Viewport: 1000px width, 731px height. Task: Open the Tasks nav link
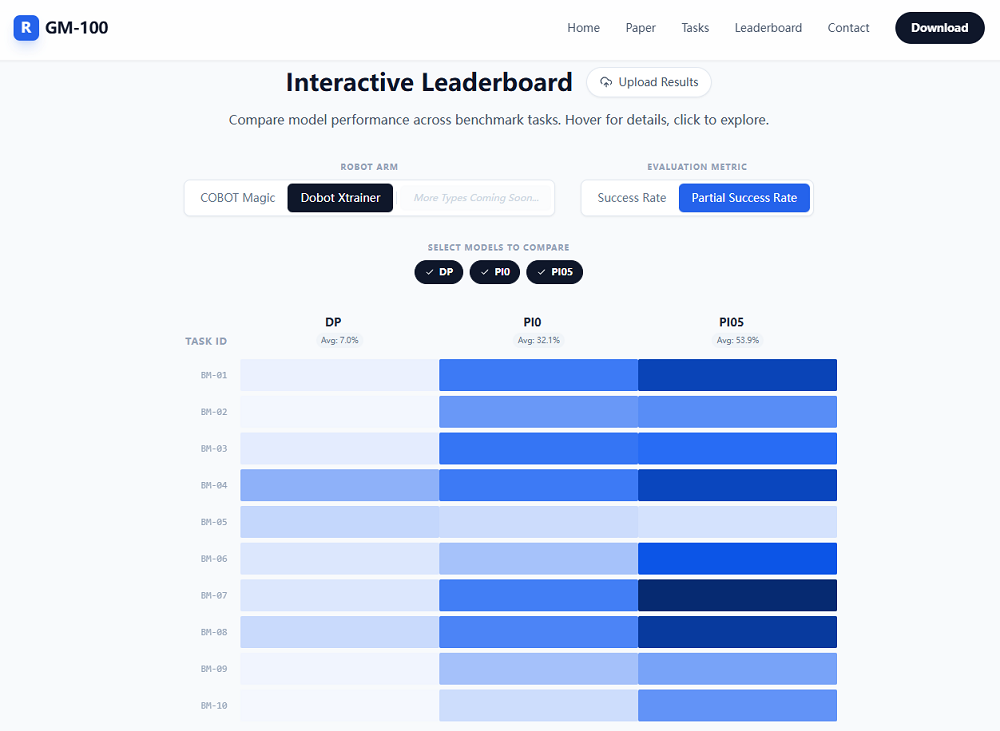695,28
